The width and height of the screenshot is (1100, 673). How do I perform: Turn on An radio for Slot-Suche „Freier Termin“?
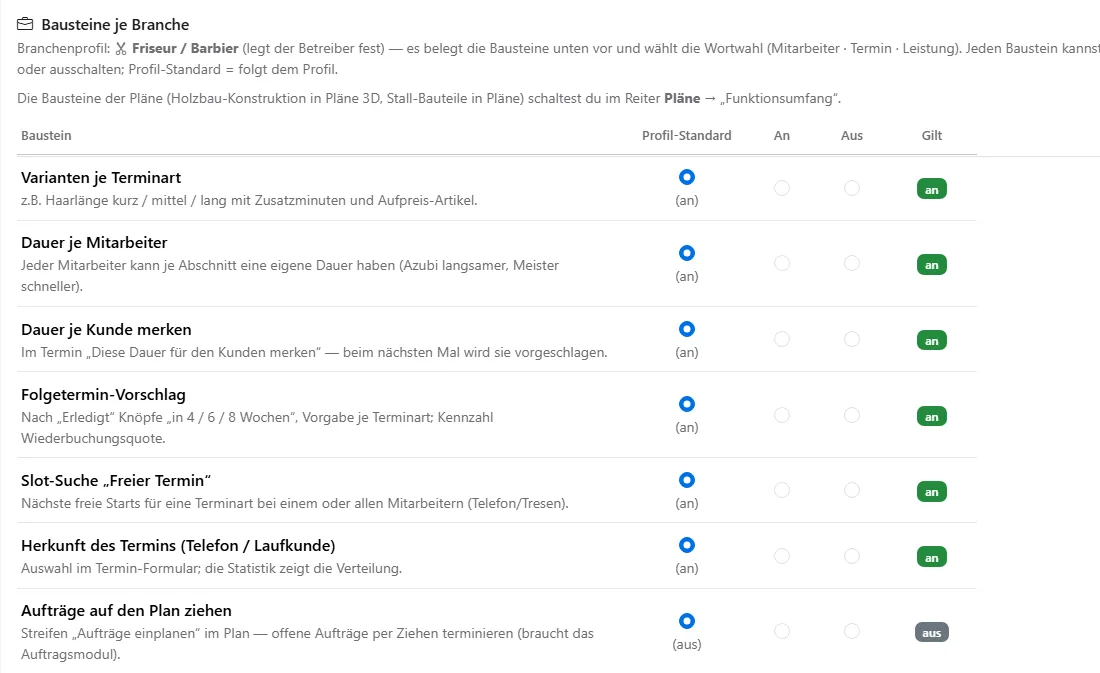point(782,490)
